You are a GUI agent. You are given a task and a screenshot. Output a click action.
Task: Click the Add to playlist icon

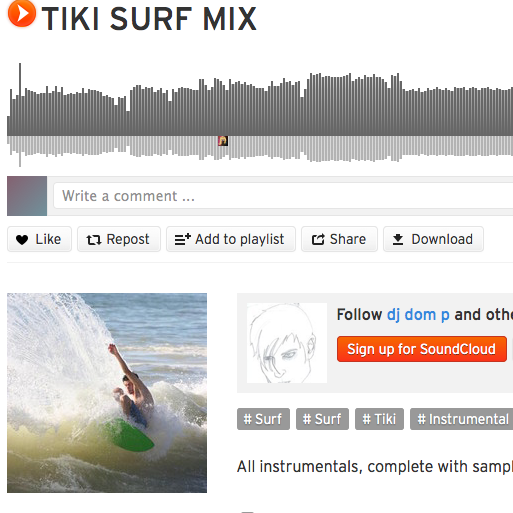(183, 239)
